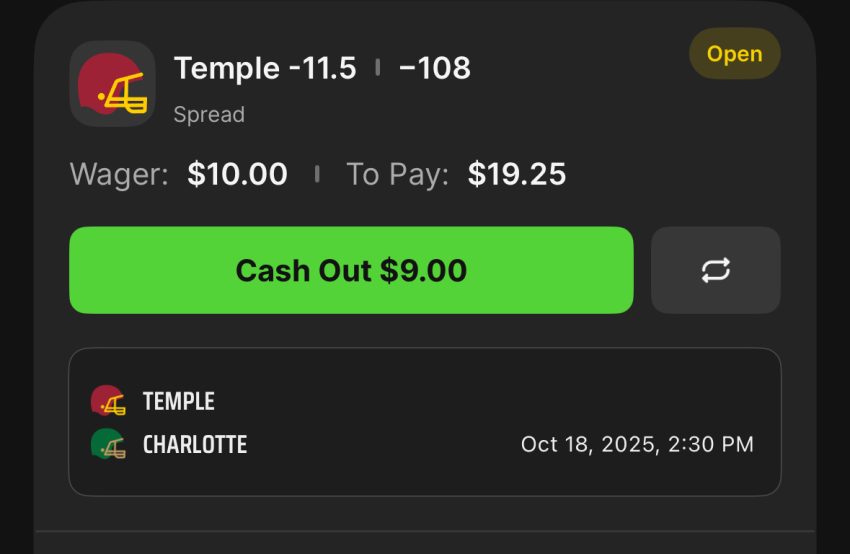Screen dimensions: 850x554
Task: Open the TEMPLE team name in matchup
Action: 179,401
